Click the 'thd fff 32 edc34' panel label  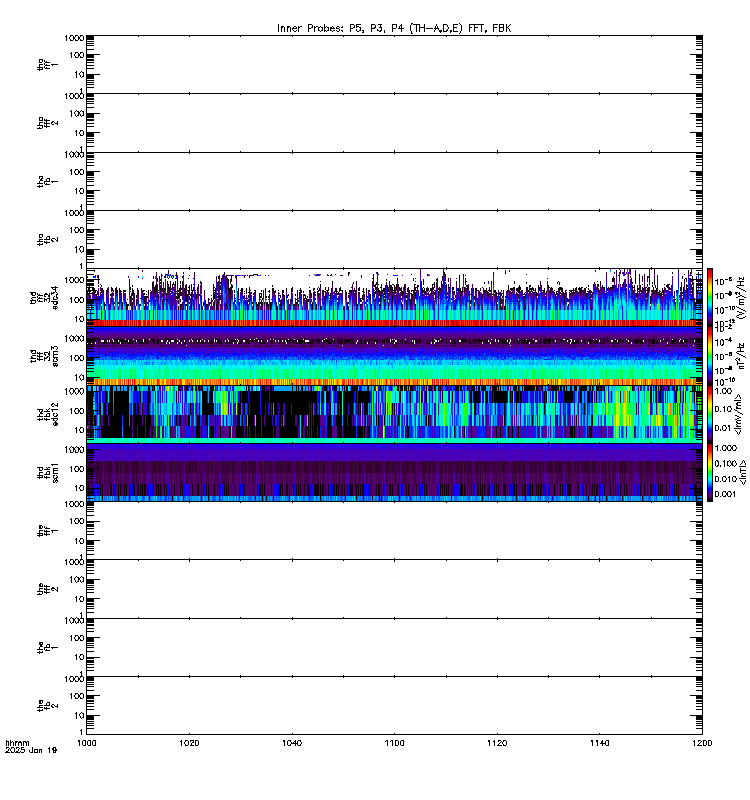click(x=44, y=298)
